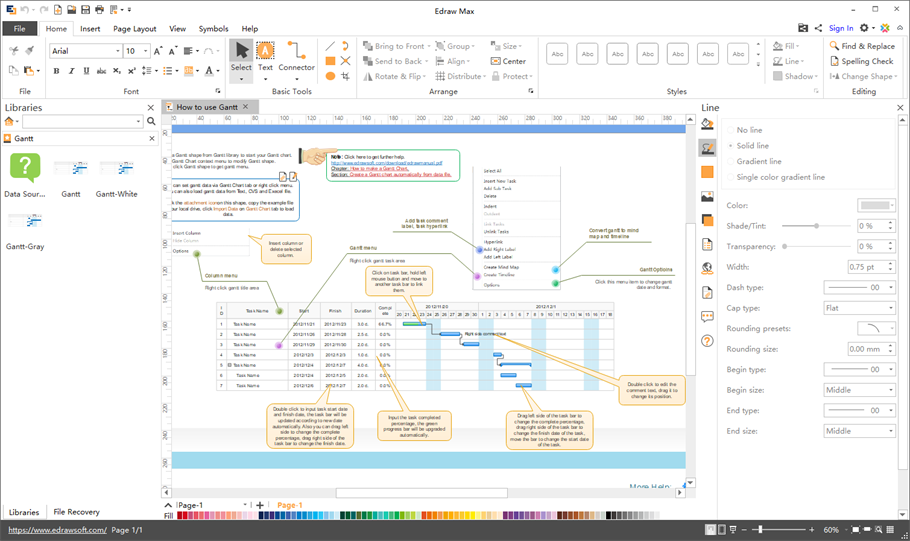The height and width of the screenshot is (541, 910).
Task: Expand the Cap type dropdown
Action: tap(859, 308)
